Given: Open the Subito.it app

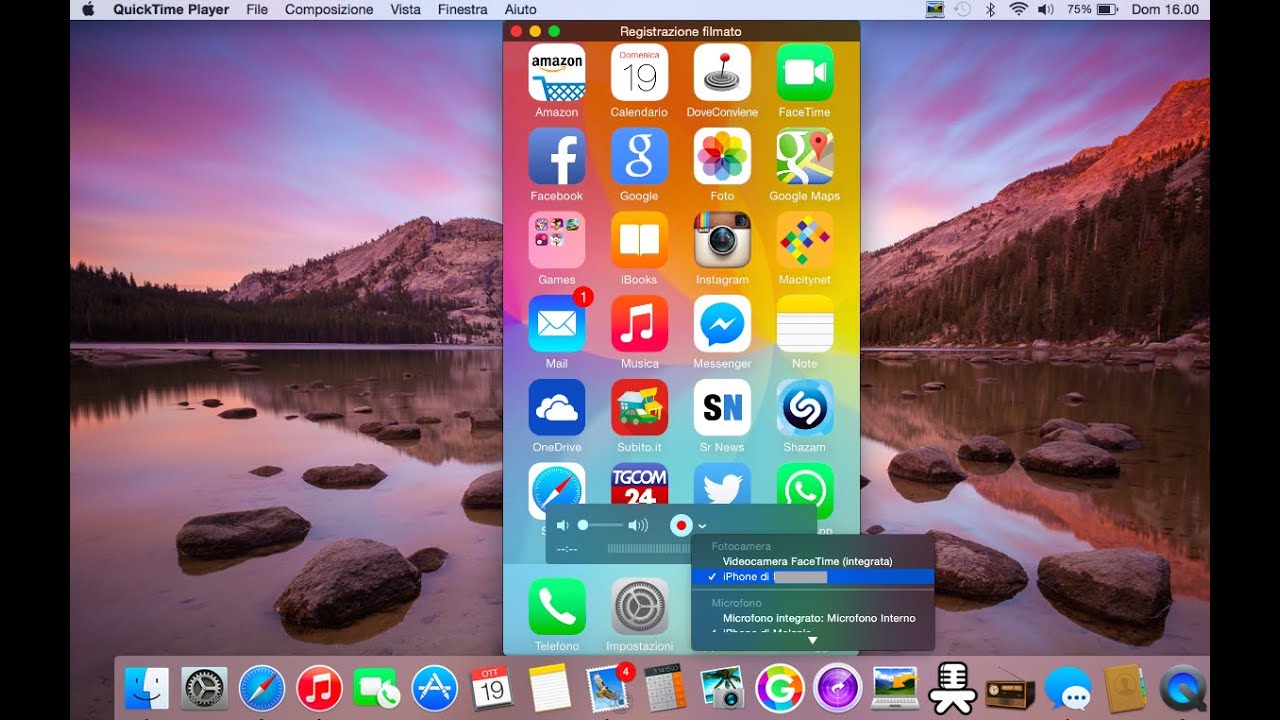Looking at the screenshot, I should 639,408.
